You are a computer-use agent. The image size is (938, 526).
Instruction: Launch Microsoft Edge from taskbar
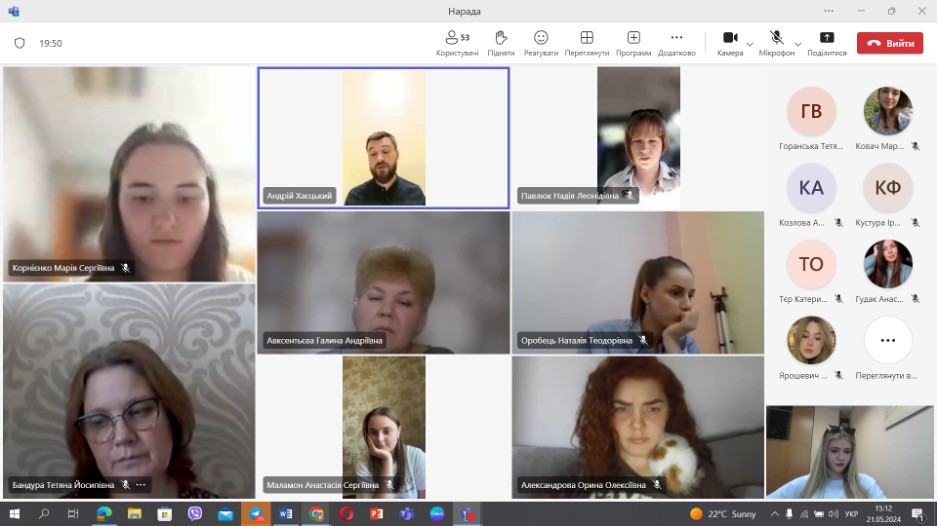[x=104, y=514]
